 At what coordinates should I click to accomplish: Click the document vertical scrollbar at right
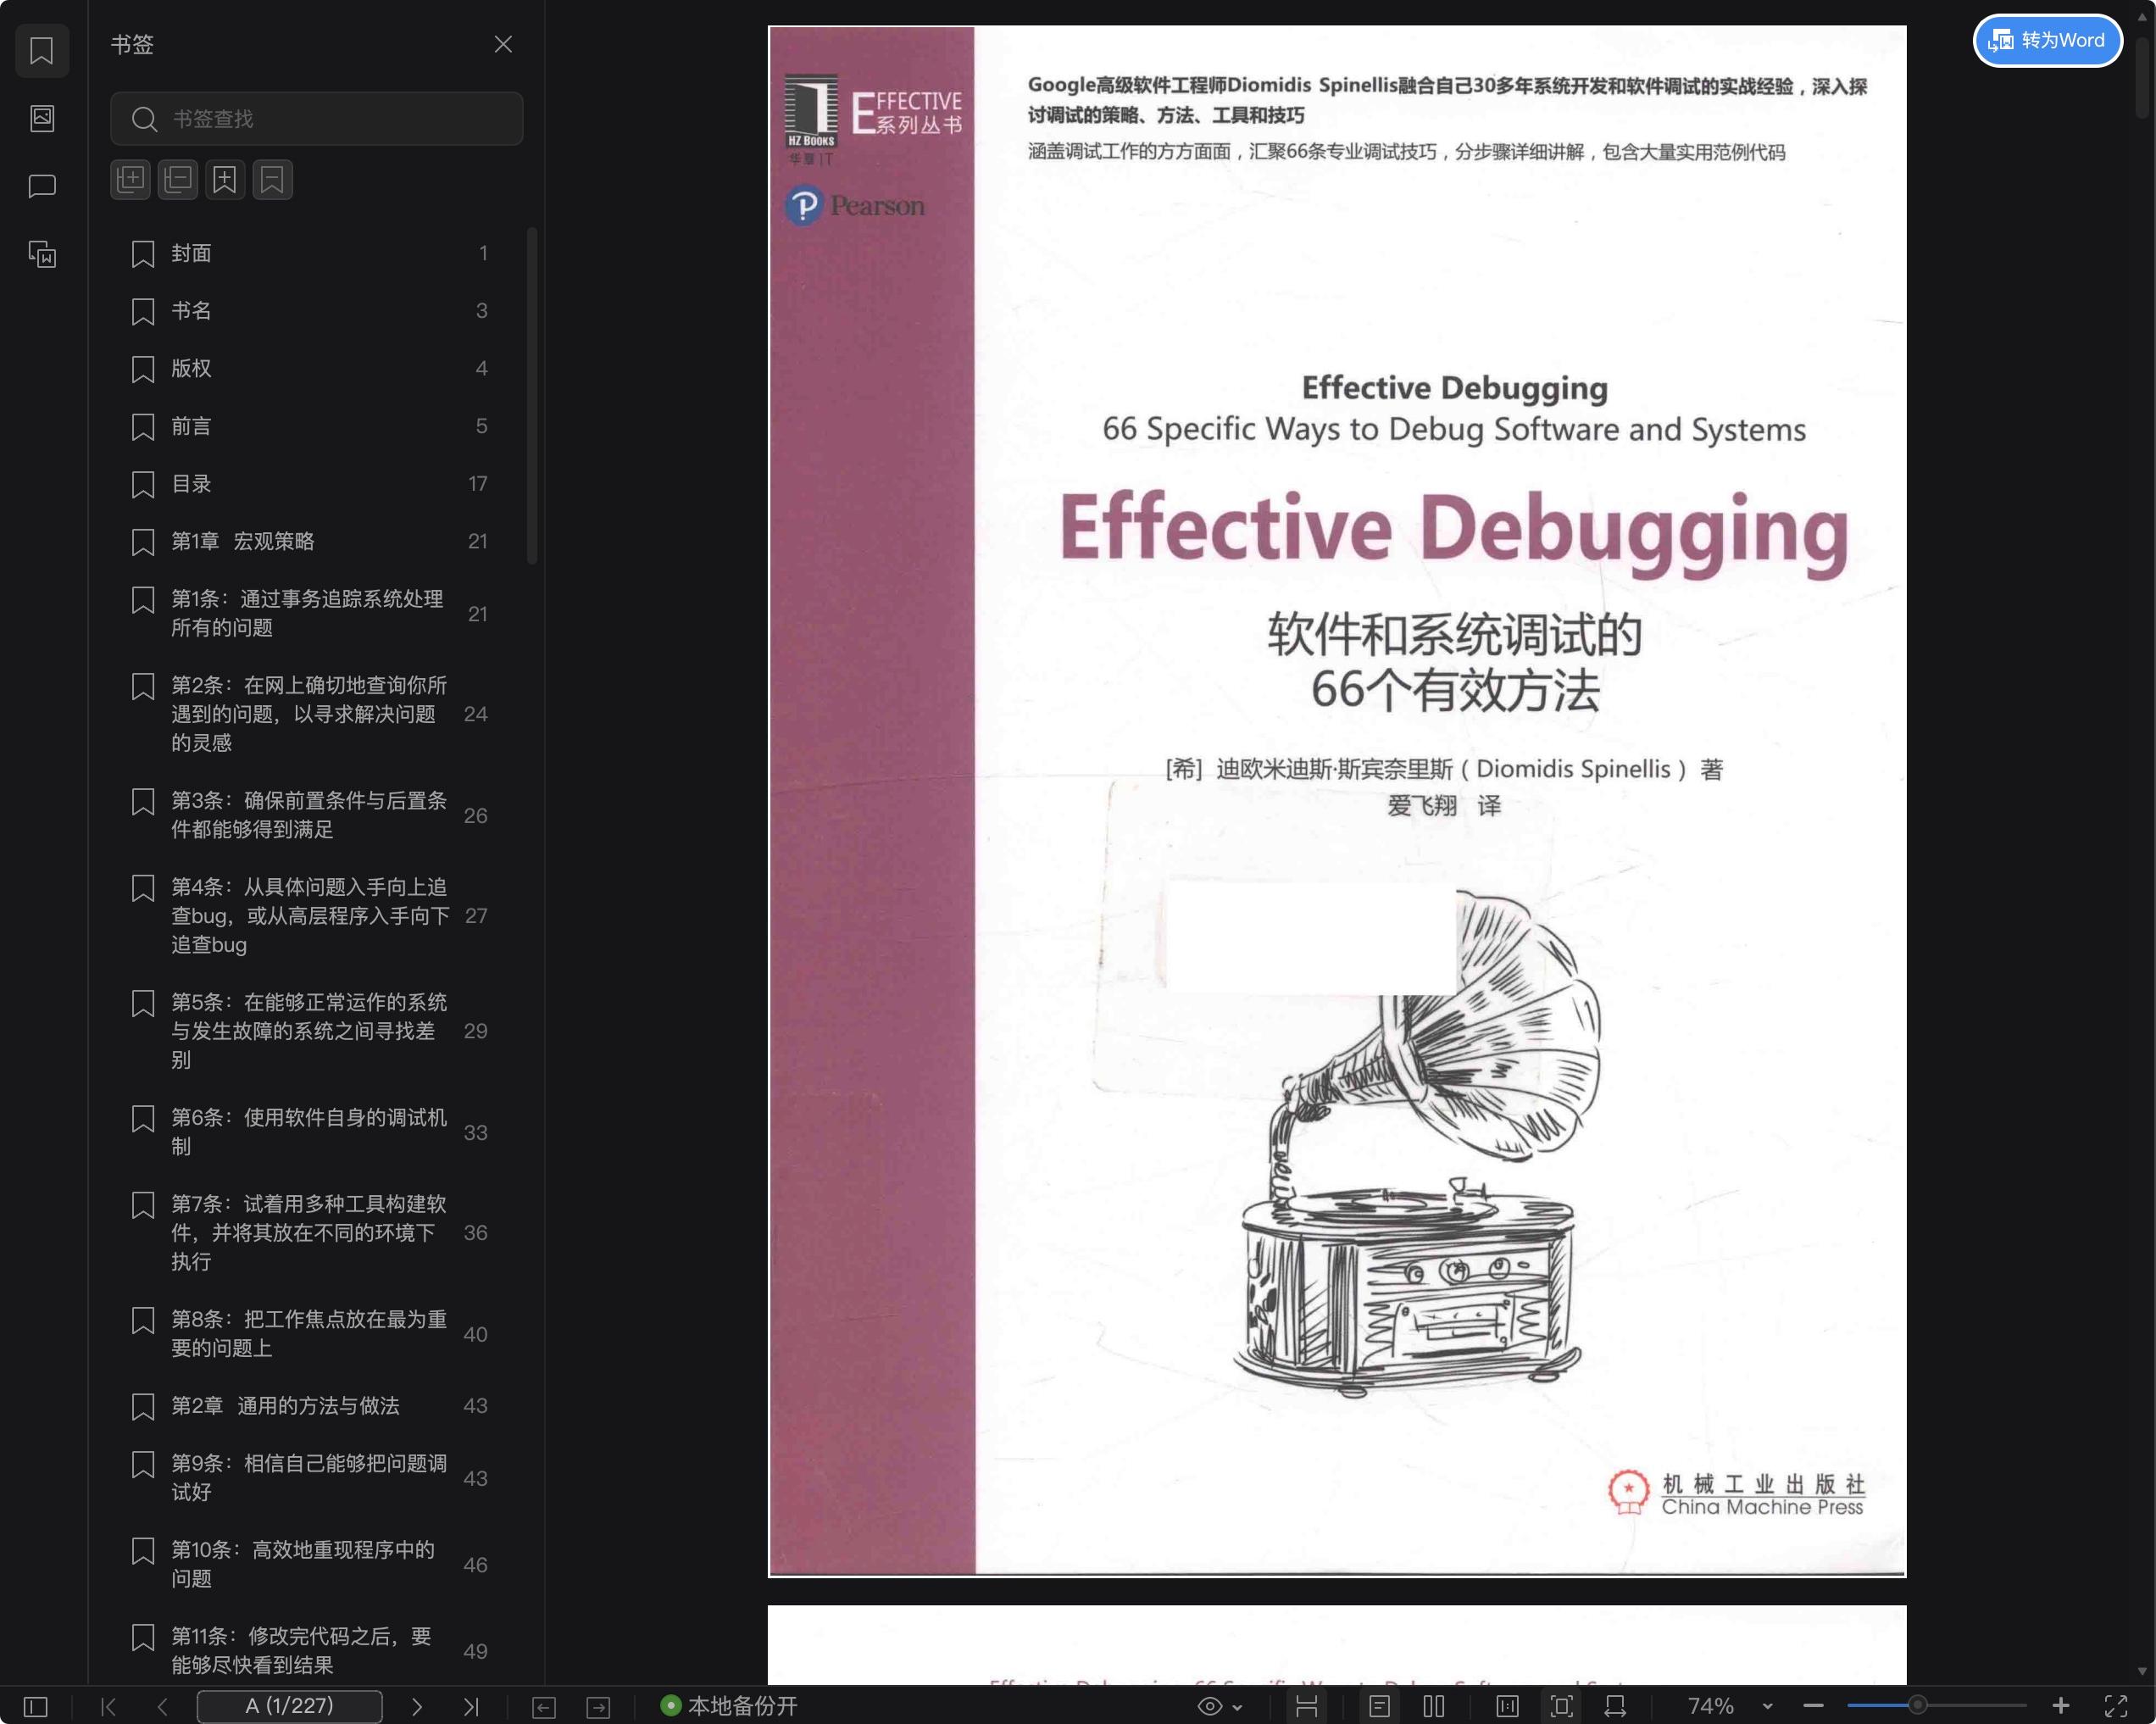coord(2142,78)
